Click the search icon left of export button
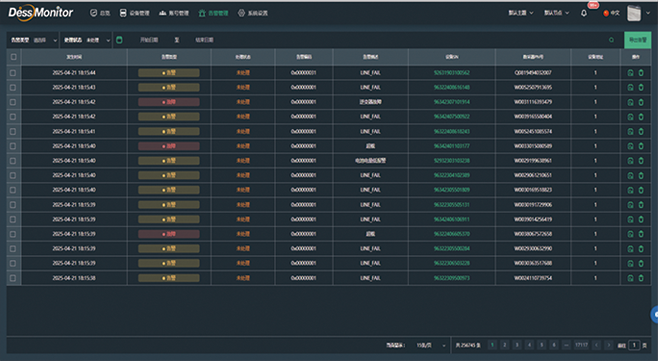The height and width of the screenshot is (361, 658). point(611,40)
